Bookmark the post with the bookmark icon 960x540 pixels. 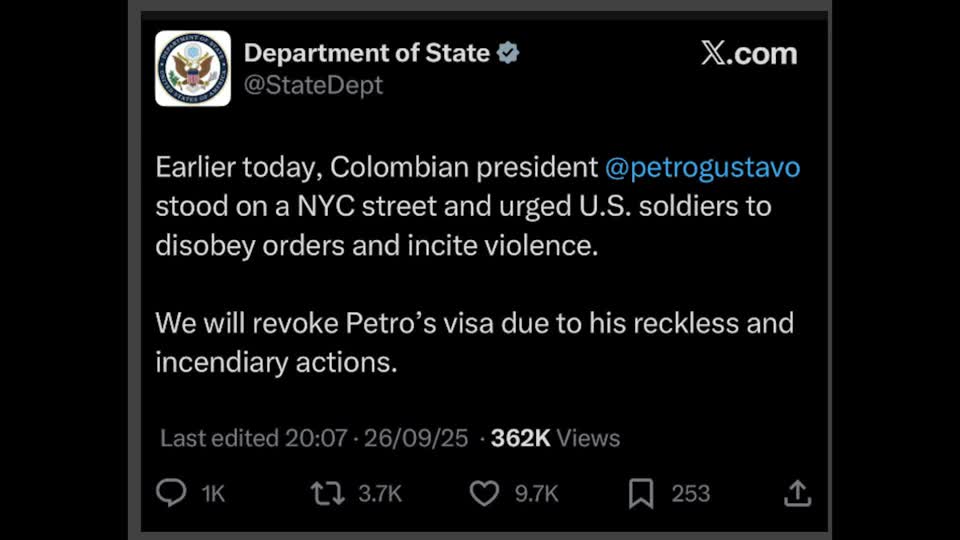pos(641,493)
